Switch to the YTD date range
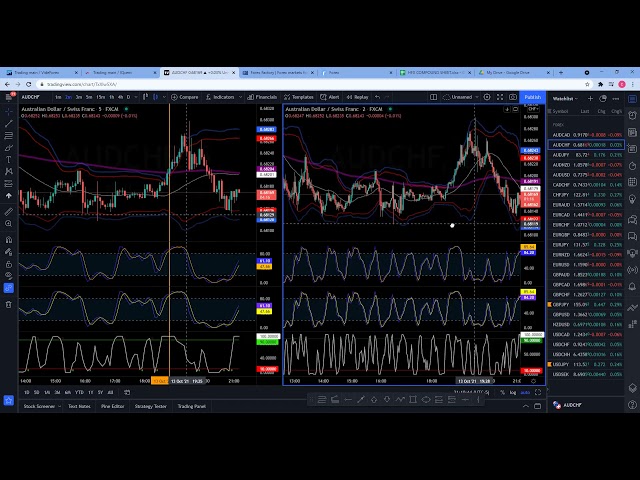This screenshot has width=640, height=480. pos(79,392)
